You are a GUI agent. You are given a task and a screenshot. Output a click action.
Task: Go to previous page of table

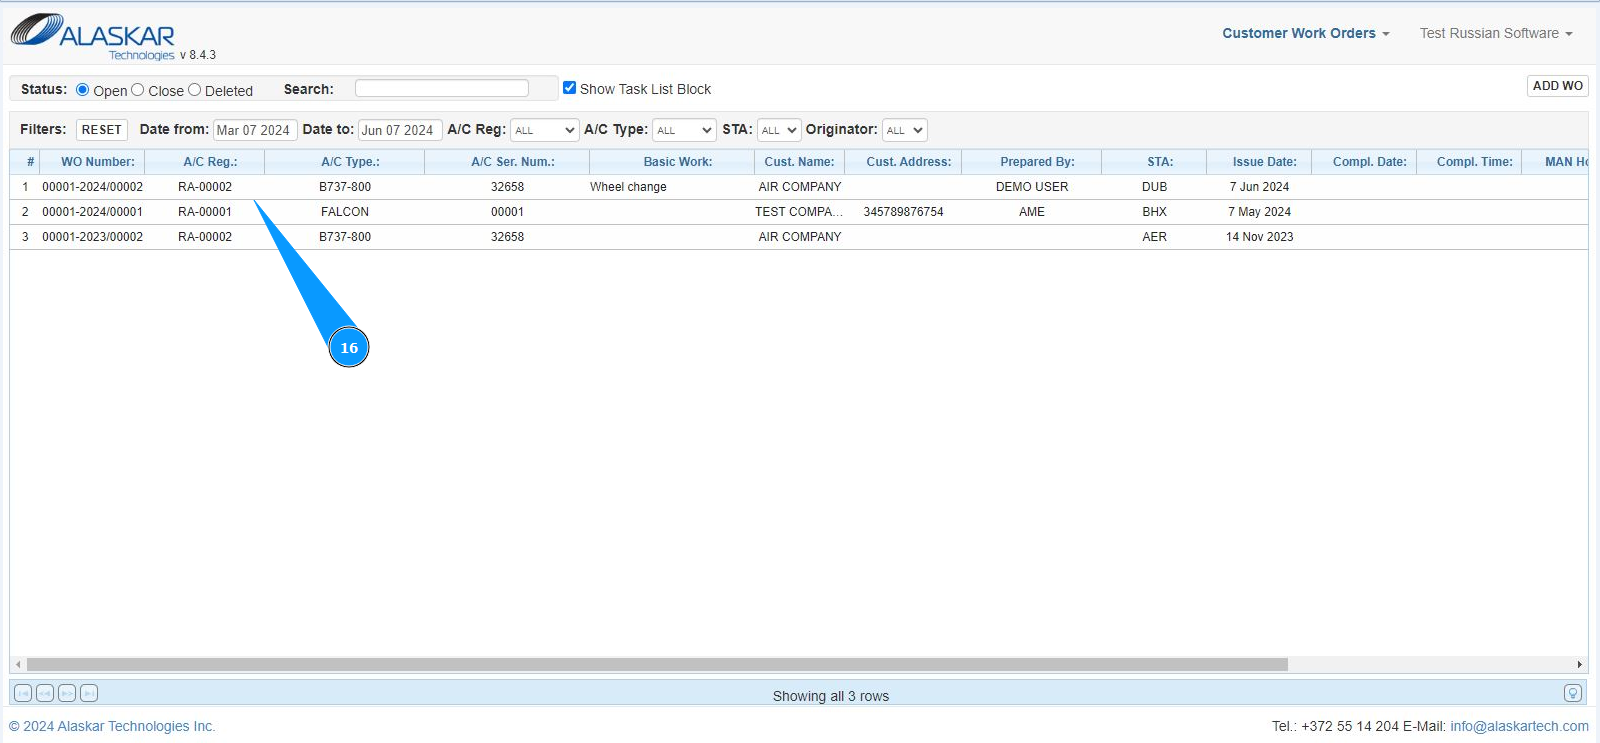[45, 693]
